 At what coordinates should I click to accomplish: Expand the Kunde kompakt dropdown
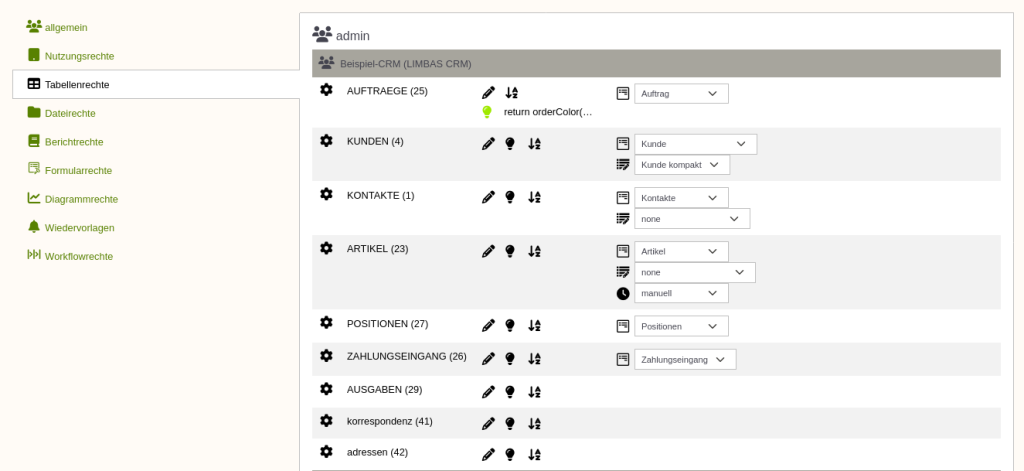tap(682, 165)
